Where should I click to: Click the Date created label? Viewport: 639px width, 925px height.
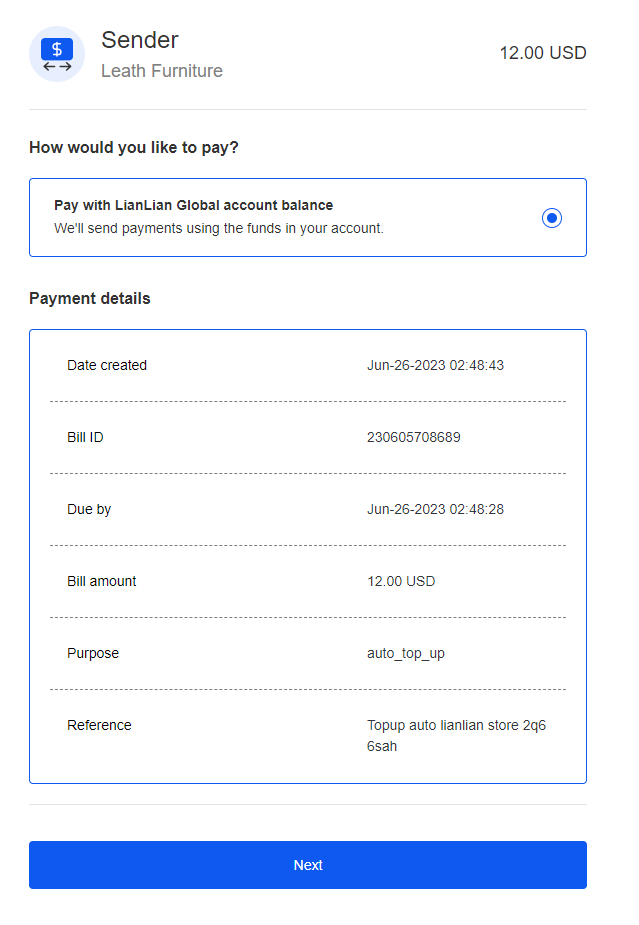tap(107, 365)
